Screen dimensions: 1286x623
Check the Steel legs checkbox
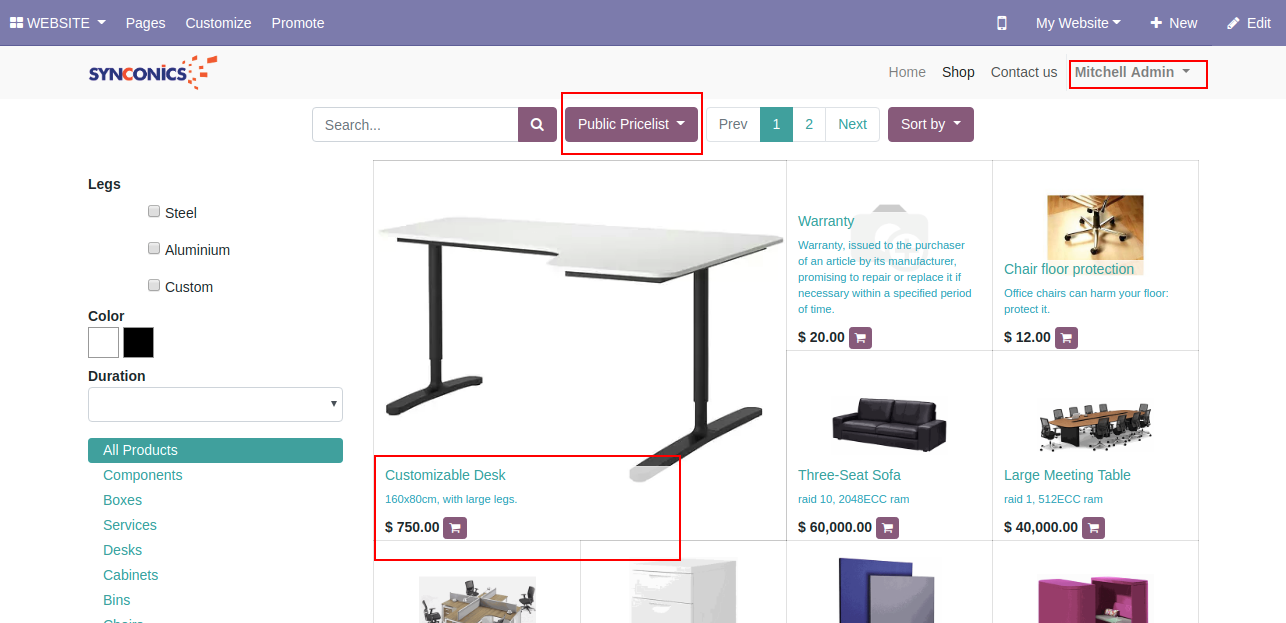[x=154, y=211]
